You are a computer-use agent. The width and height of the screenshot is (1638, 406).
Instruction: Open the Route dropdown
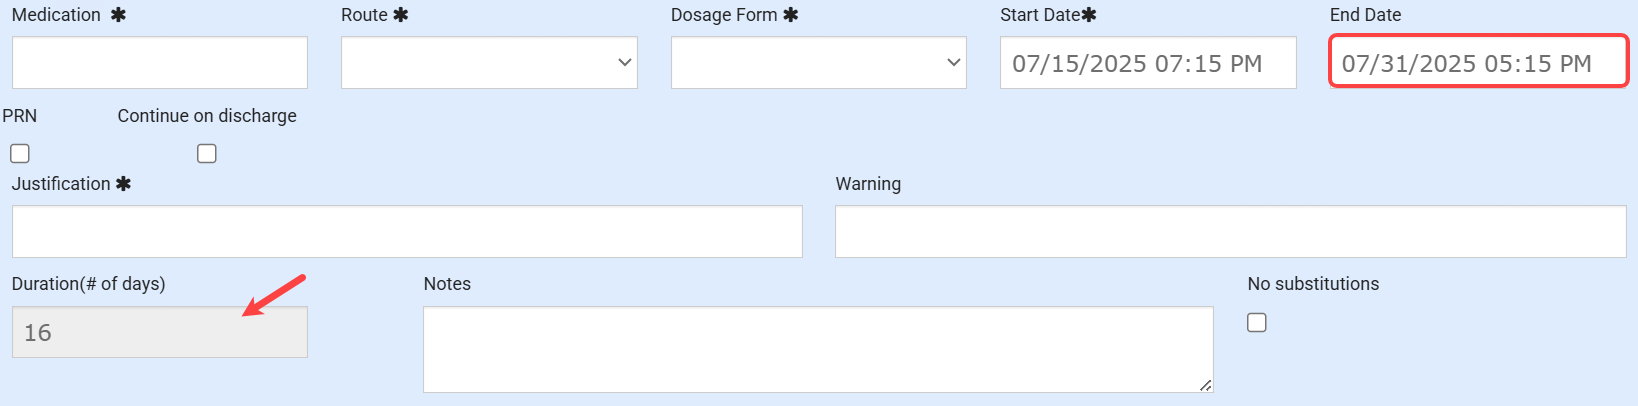[x=489, y=63]
